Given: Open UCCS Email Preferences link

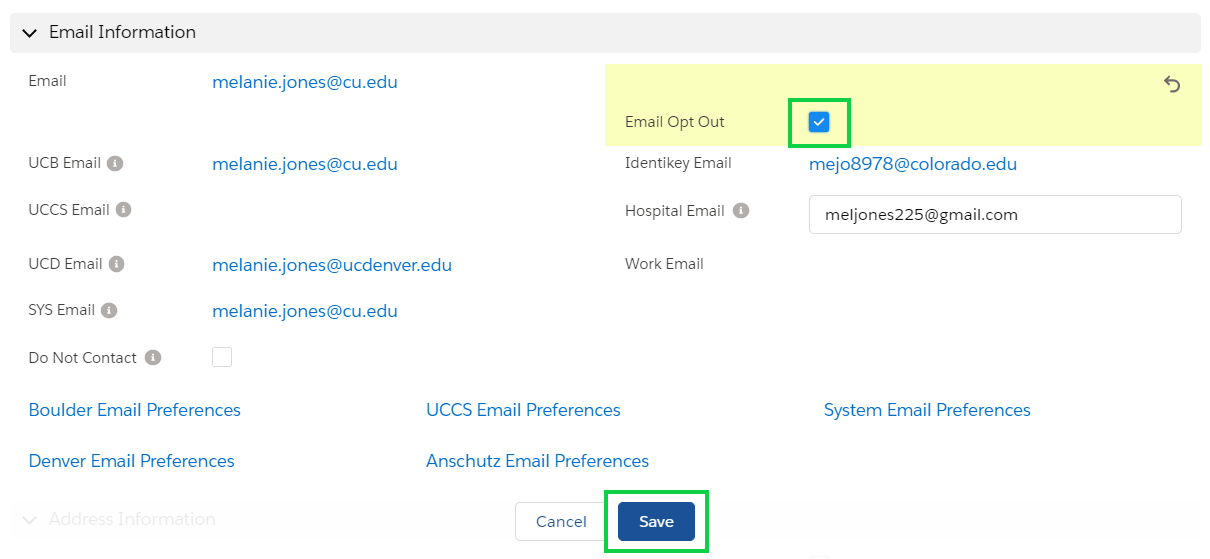Looking at the screenshot, I should tap(523, 410).
